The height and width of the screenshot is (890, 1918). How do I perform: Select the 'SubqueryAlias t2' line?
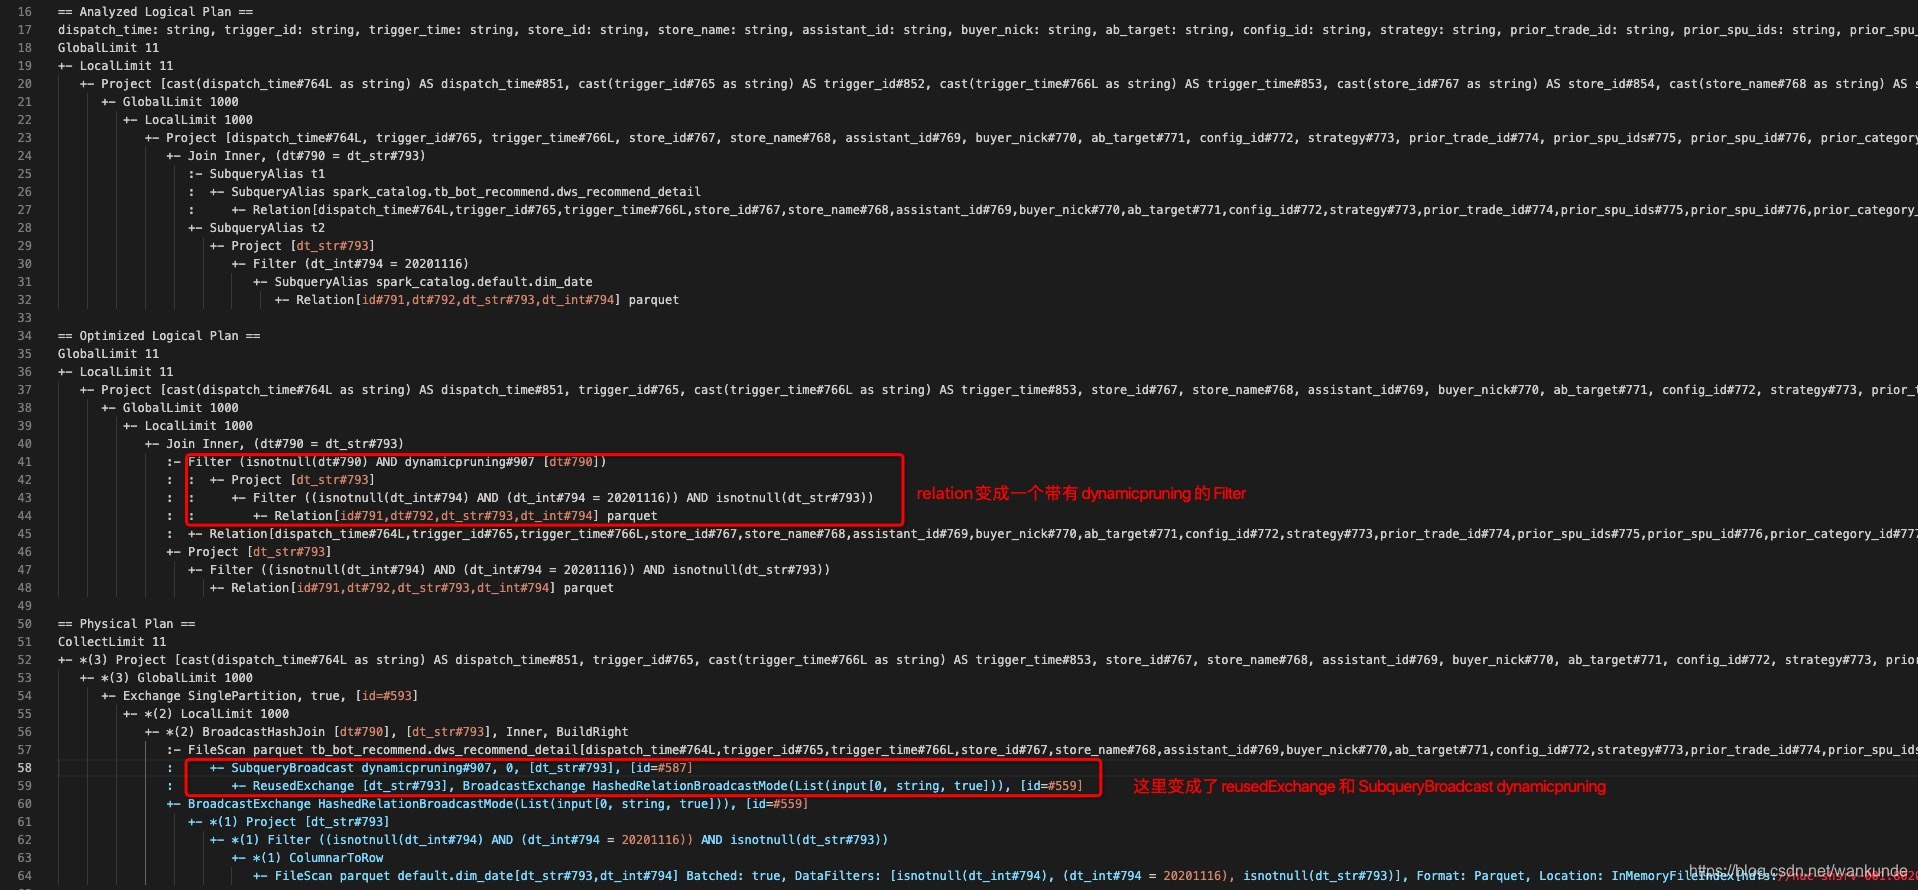[267, 228]
